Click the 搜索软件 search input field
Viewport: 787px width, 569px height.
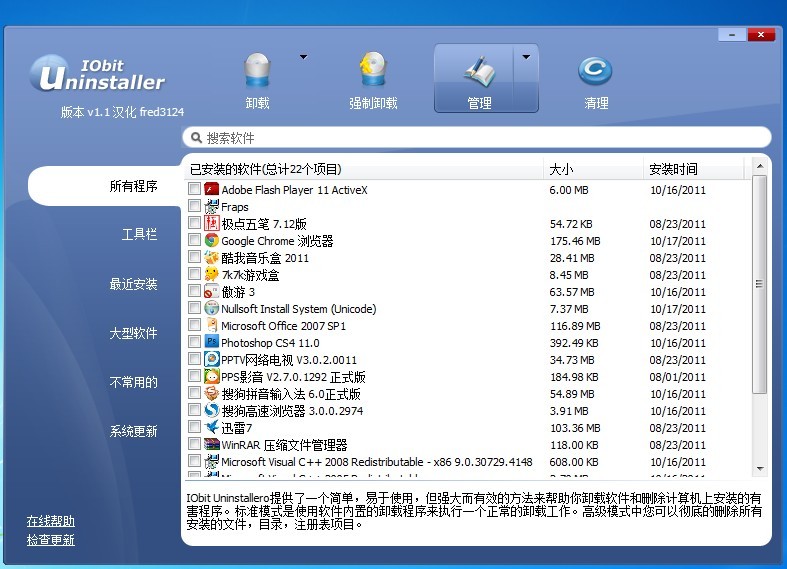480,138
